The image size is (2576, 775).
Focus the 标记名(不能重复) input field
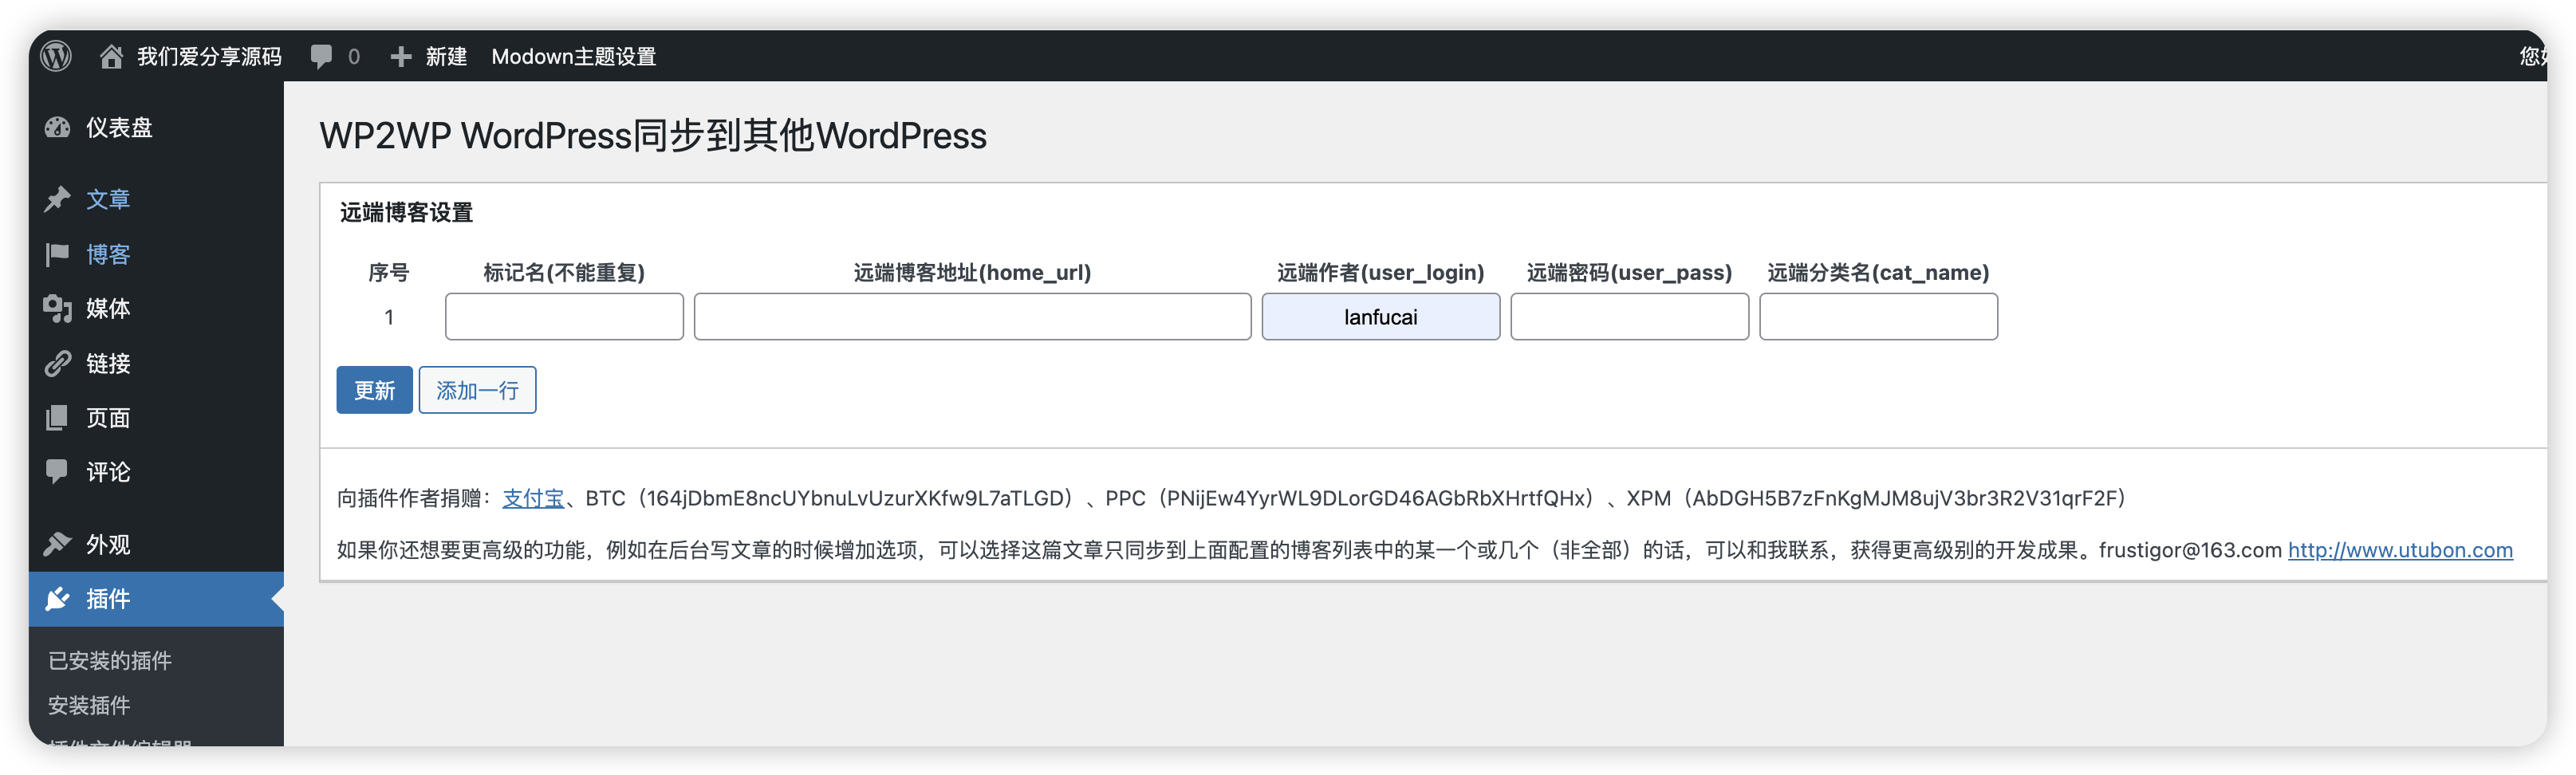tap(564, 317)
